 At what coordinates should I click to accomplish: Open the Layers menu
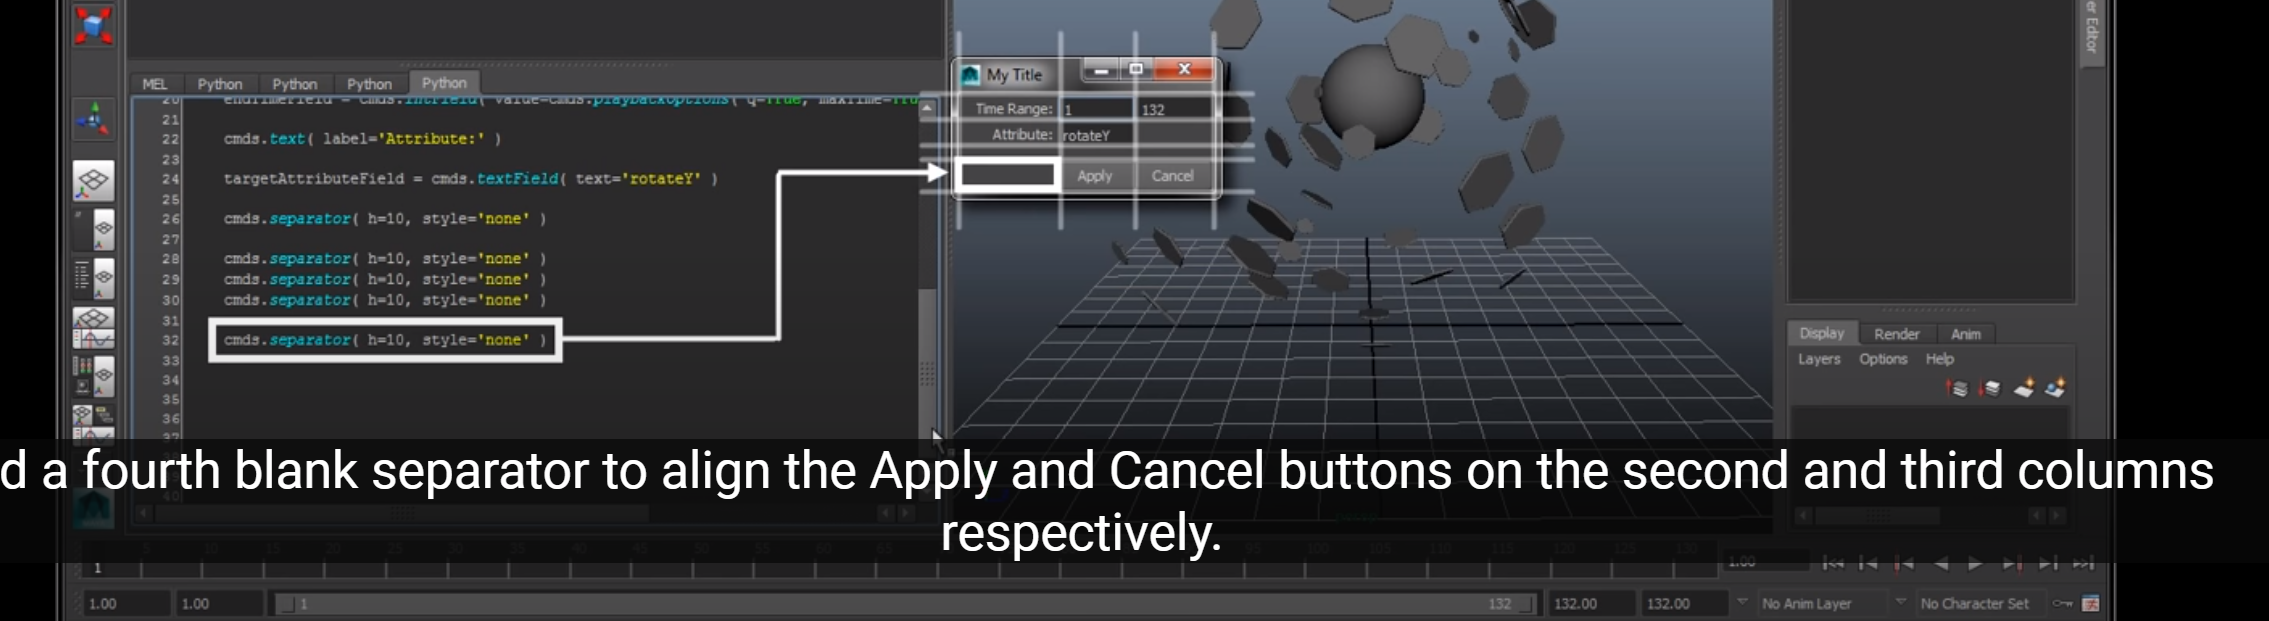coord(1819,359)
